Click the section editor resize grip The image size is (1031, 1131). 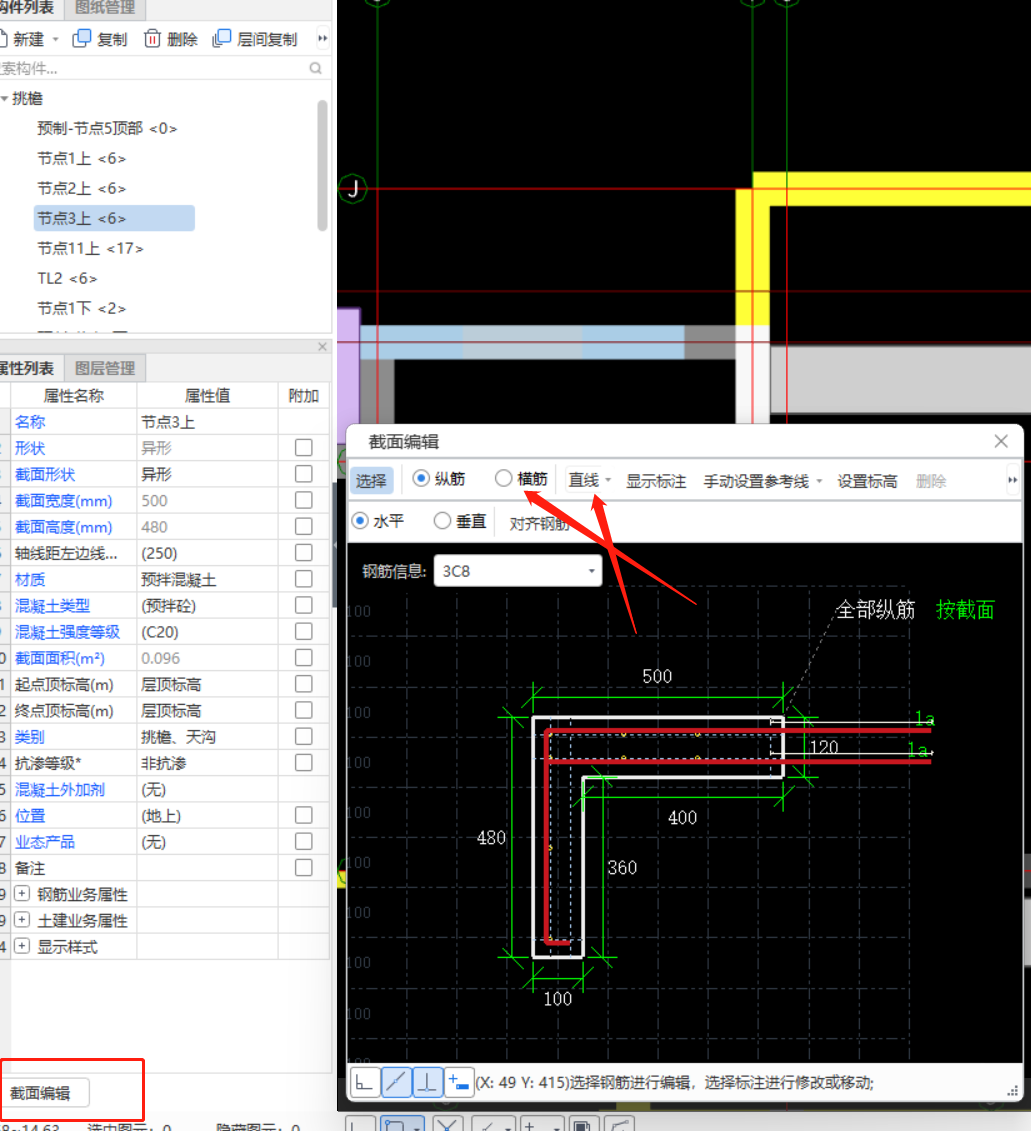pyautogui.click(x=1013, y=1091)
